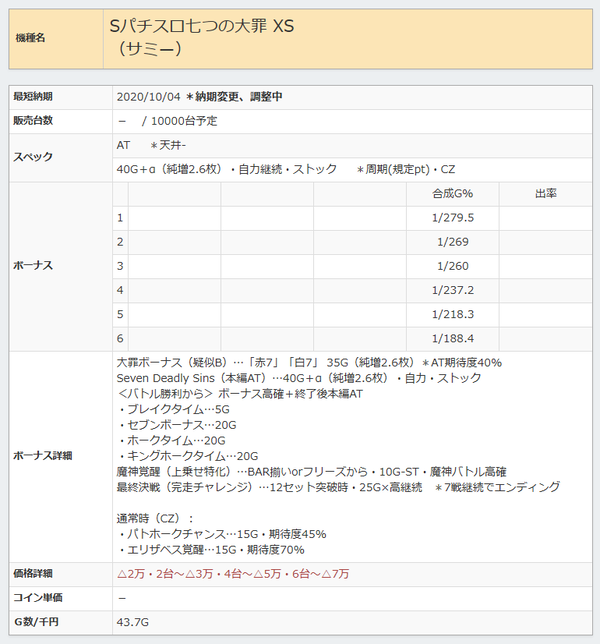Click the setting 6 value '1/188.4'

tap(453, 339)
